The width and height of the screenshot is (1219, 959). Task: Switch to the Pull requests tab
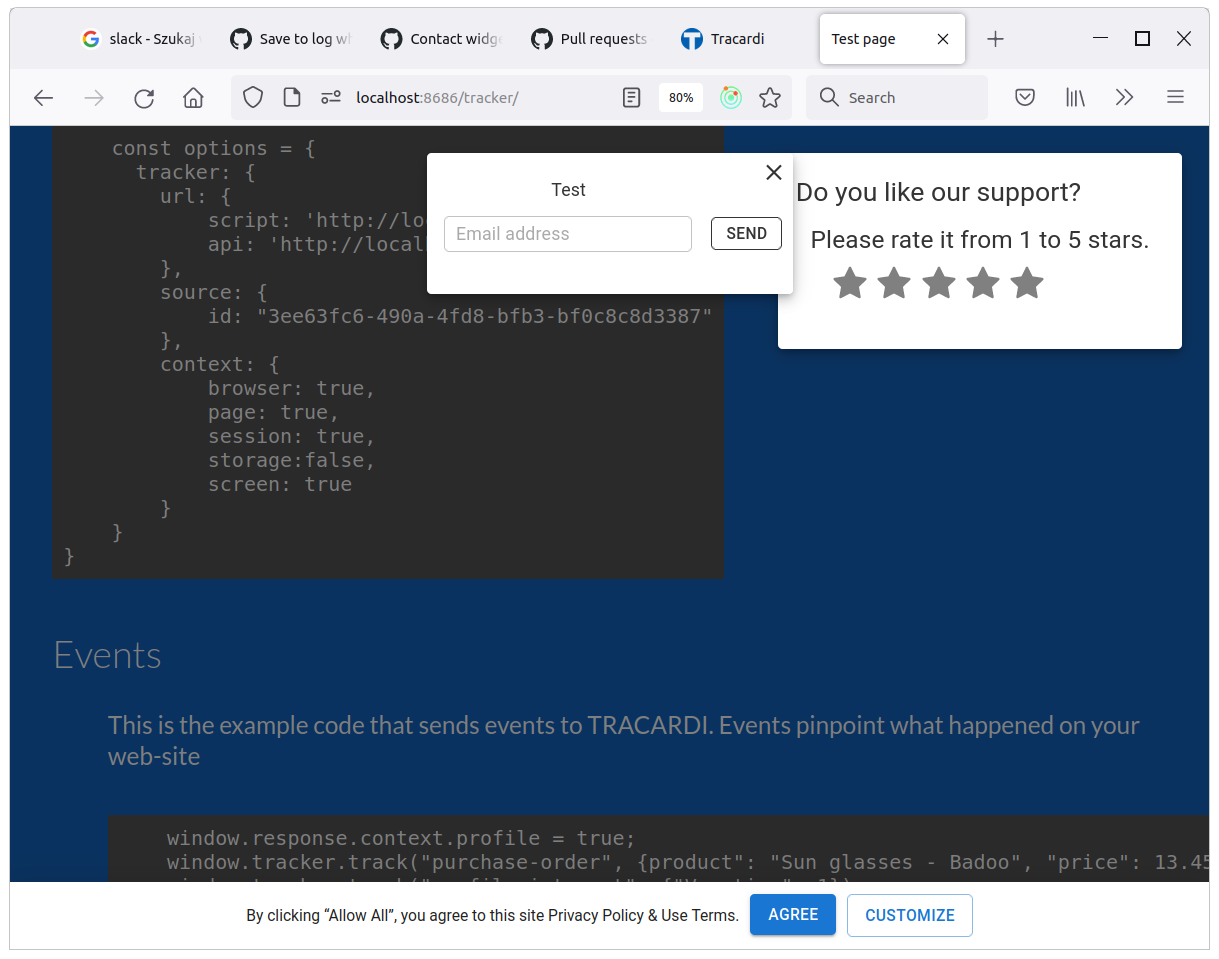(x=589, y=38)
